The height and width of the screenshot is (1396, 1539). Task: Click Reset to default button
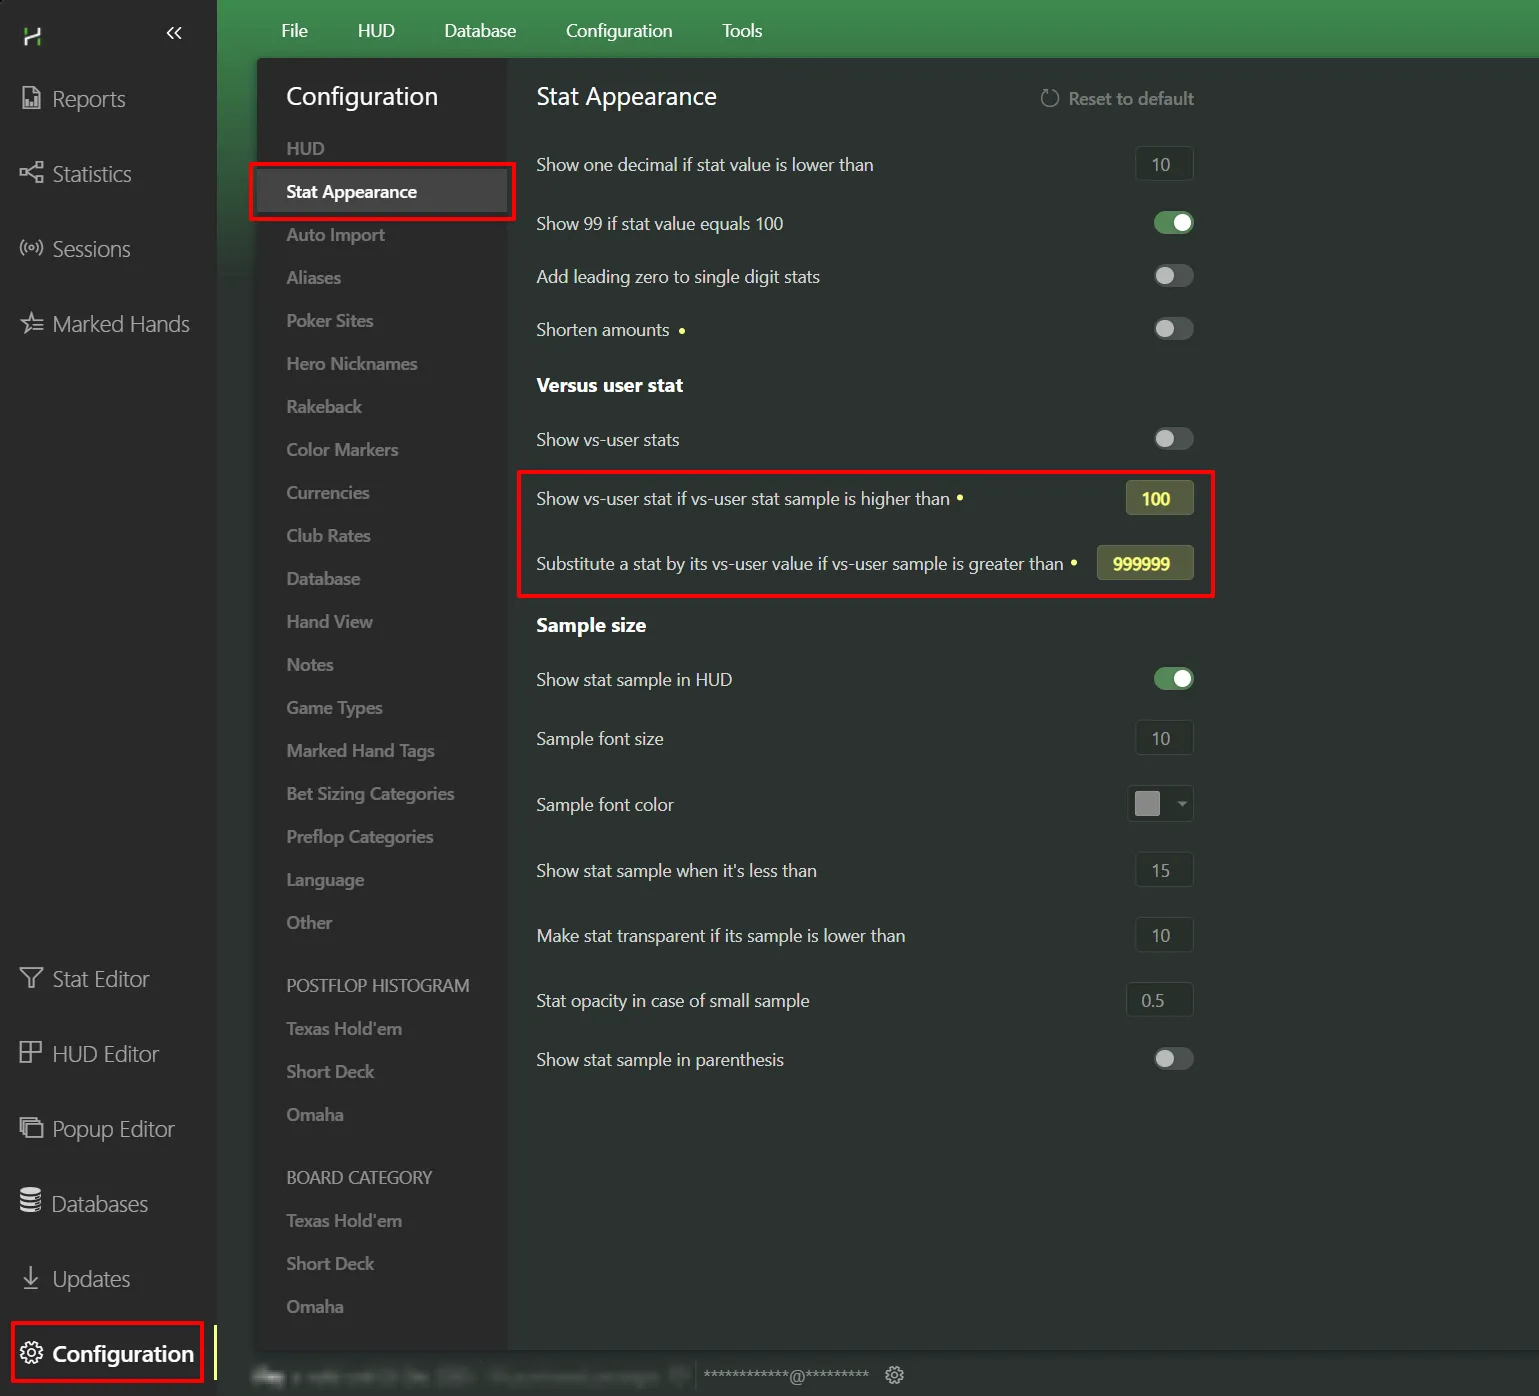1117,99
